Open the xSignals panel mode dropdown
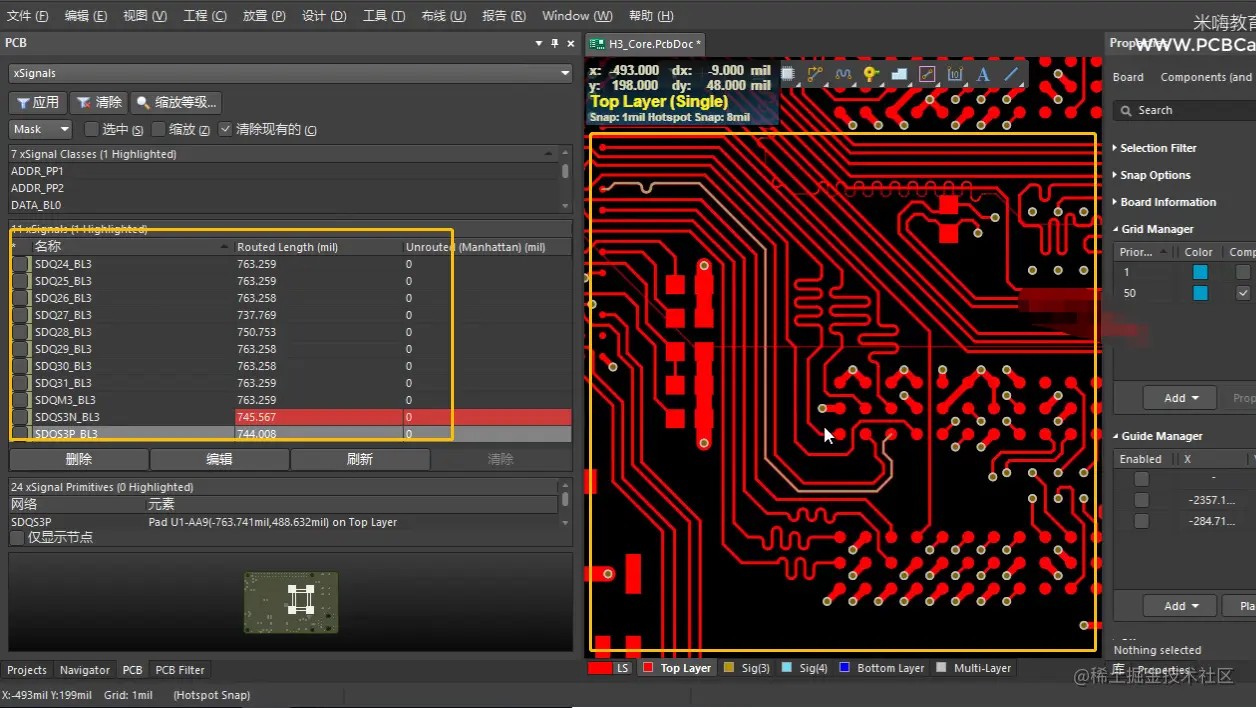Image resolution: width=1256 pixels, height=708 pixels. coord(566,73)
